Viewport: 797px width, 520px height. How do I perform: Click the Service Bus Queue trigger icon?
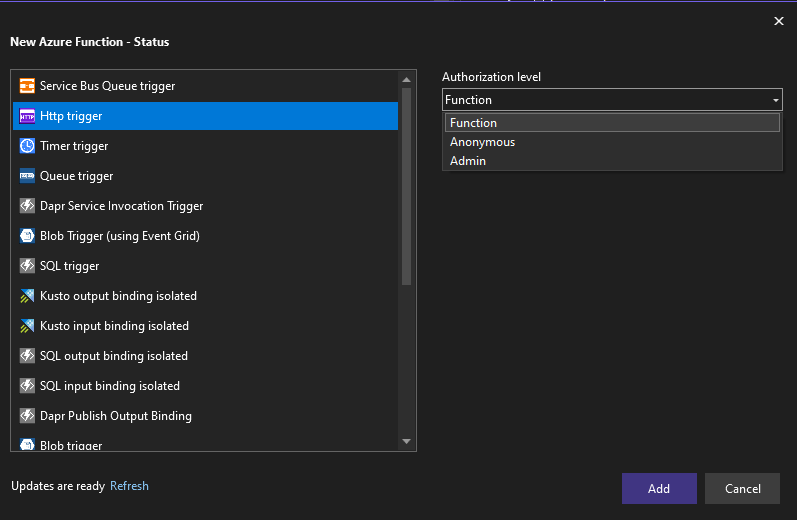(27, 86)
